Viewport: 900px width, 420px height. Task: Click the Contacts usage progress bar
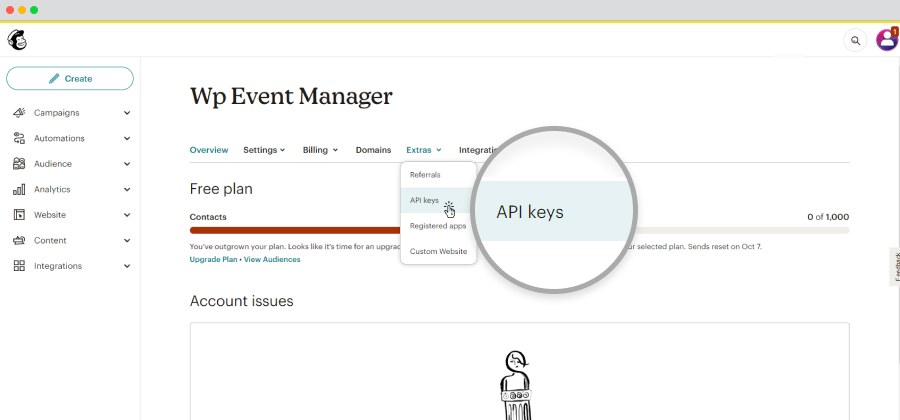click(295, 230)
